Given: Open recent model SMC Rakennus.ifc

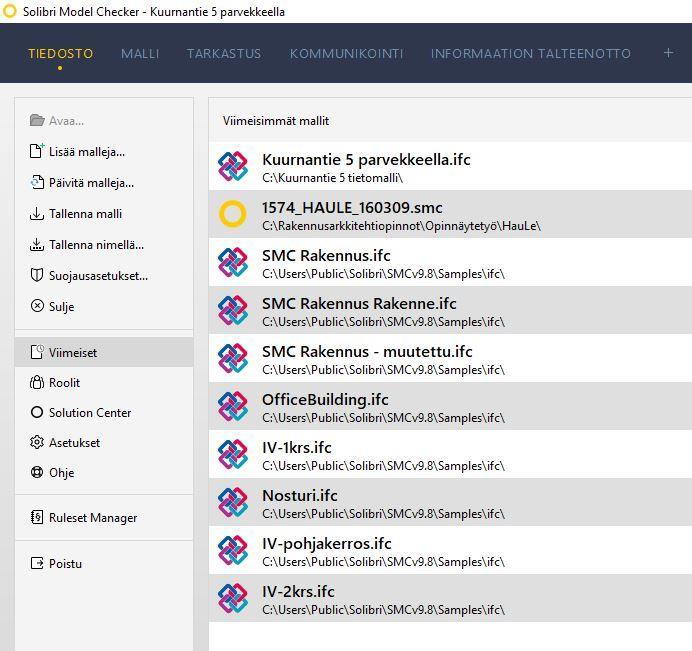Looking at the screenshot, I should tap(450, 262).
